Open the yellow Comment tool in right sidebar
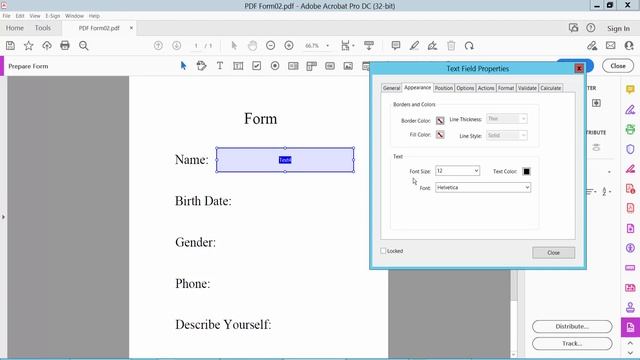Viewport: 640px width, 360px height. pyautogui.click(x=630, y=89)
